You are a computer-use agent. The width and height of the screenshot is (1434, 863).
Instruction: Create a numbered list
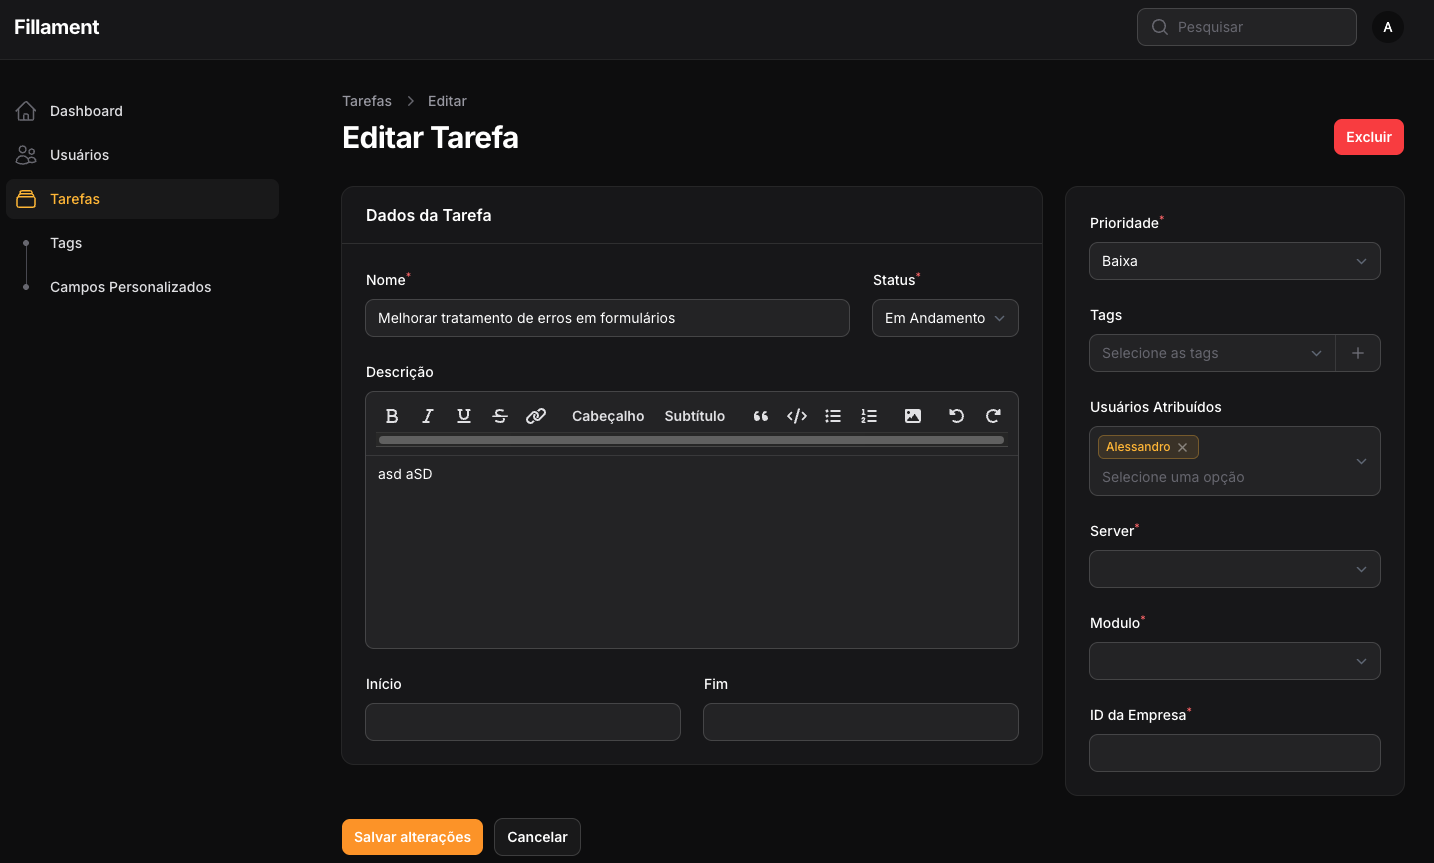(869, 416)
